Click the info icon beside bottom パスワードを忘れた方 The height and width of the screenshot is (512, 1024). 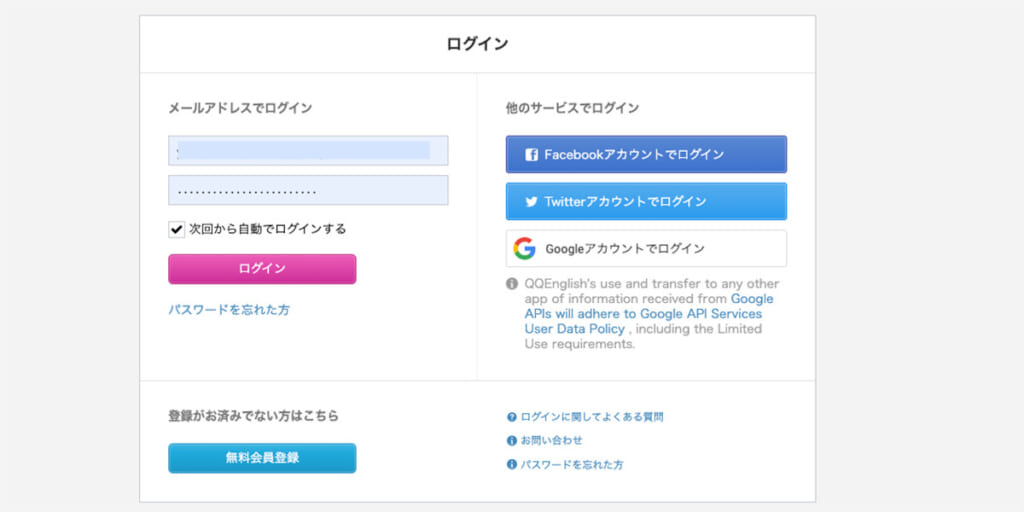512,465
